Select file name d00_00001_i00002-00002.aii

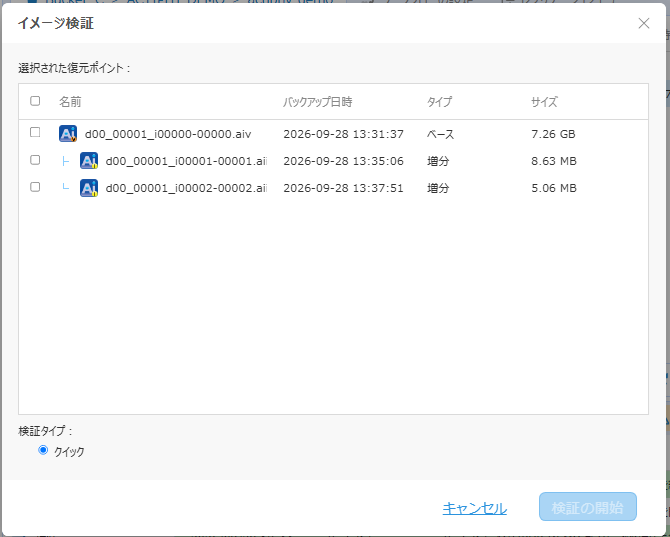186,188
